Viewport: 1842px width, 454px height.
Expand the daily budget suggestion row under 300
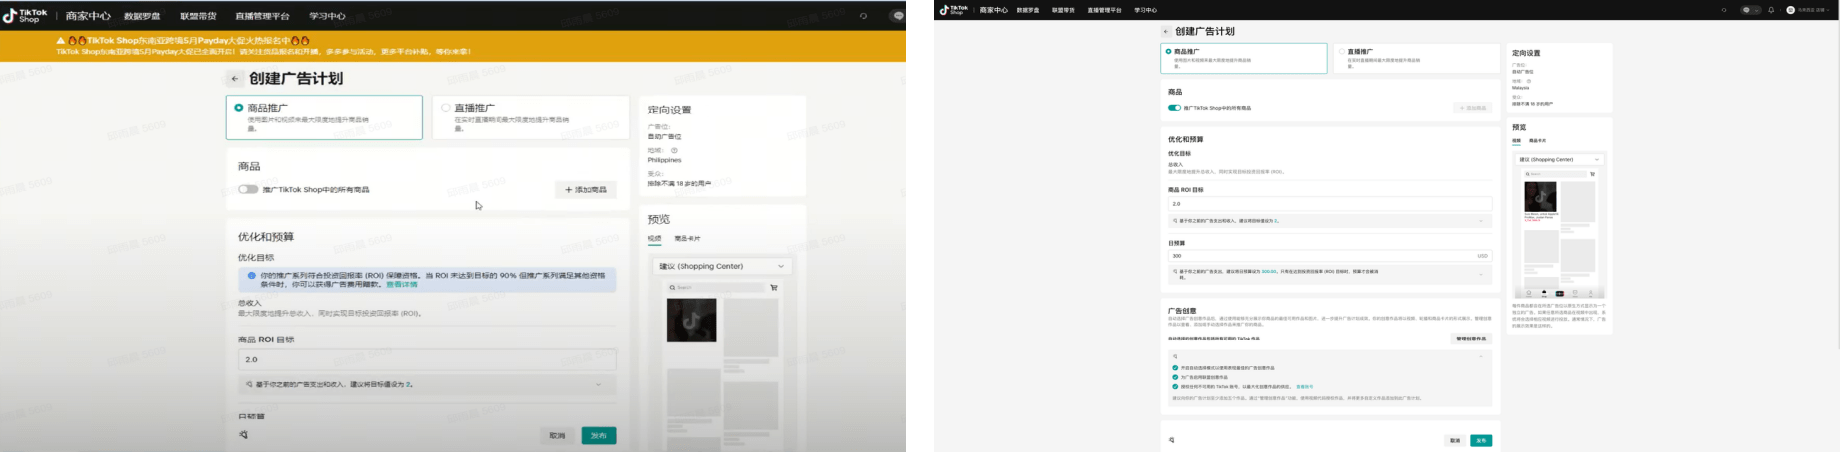[1481, 272]
